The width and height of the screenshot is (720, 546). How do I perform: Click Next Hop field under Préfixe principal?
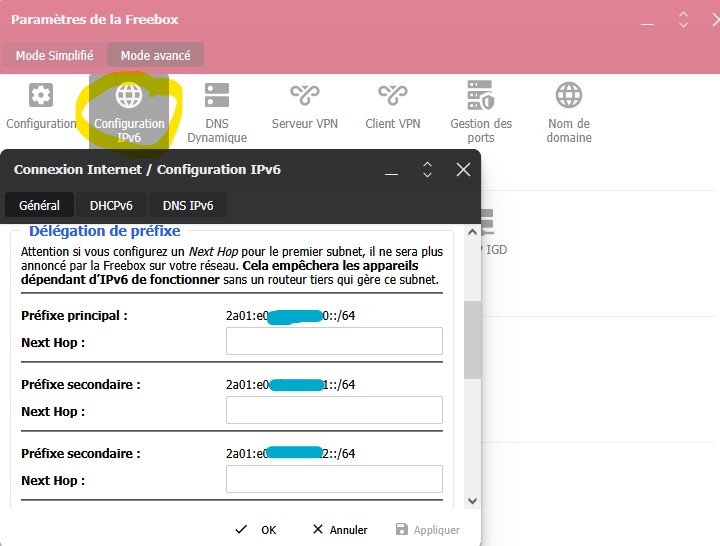(334, 341)
